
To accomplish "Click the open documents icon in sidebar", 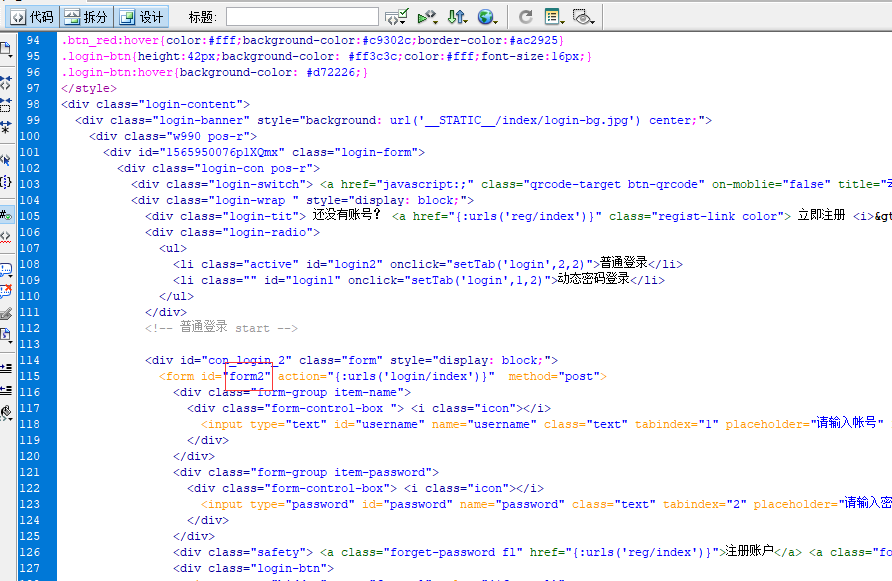I will 7,47.
